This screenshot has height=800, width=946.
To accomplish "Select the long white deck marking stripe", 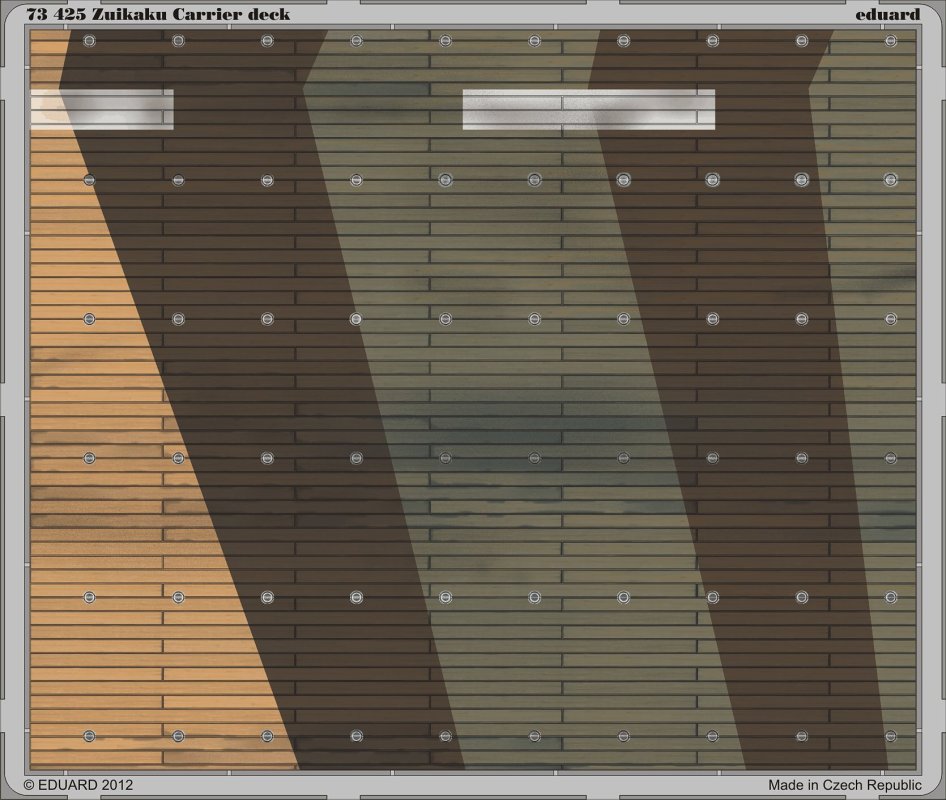I will [588, 109].
